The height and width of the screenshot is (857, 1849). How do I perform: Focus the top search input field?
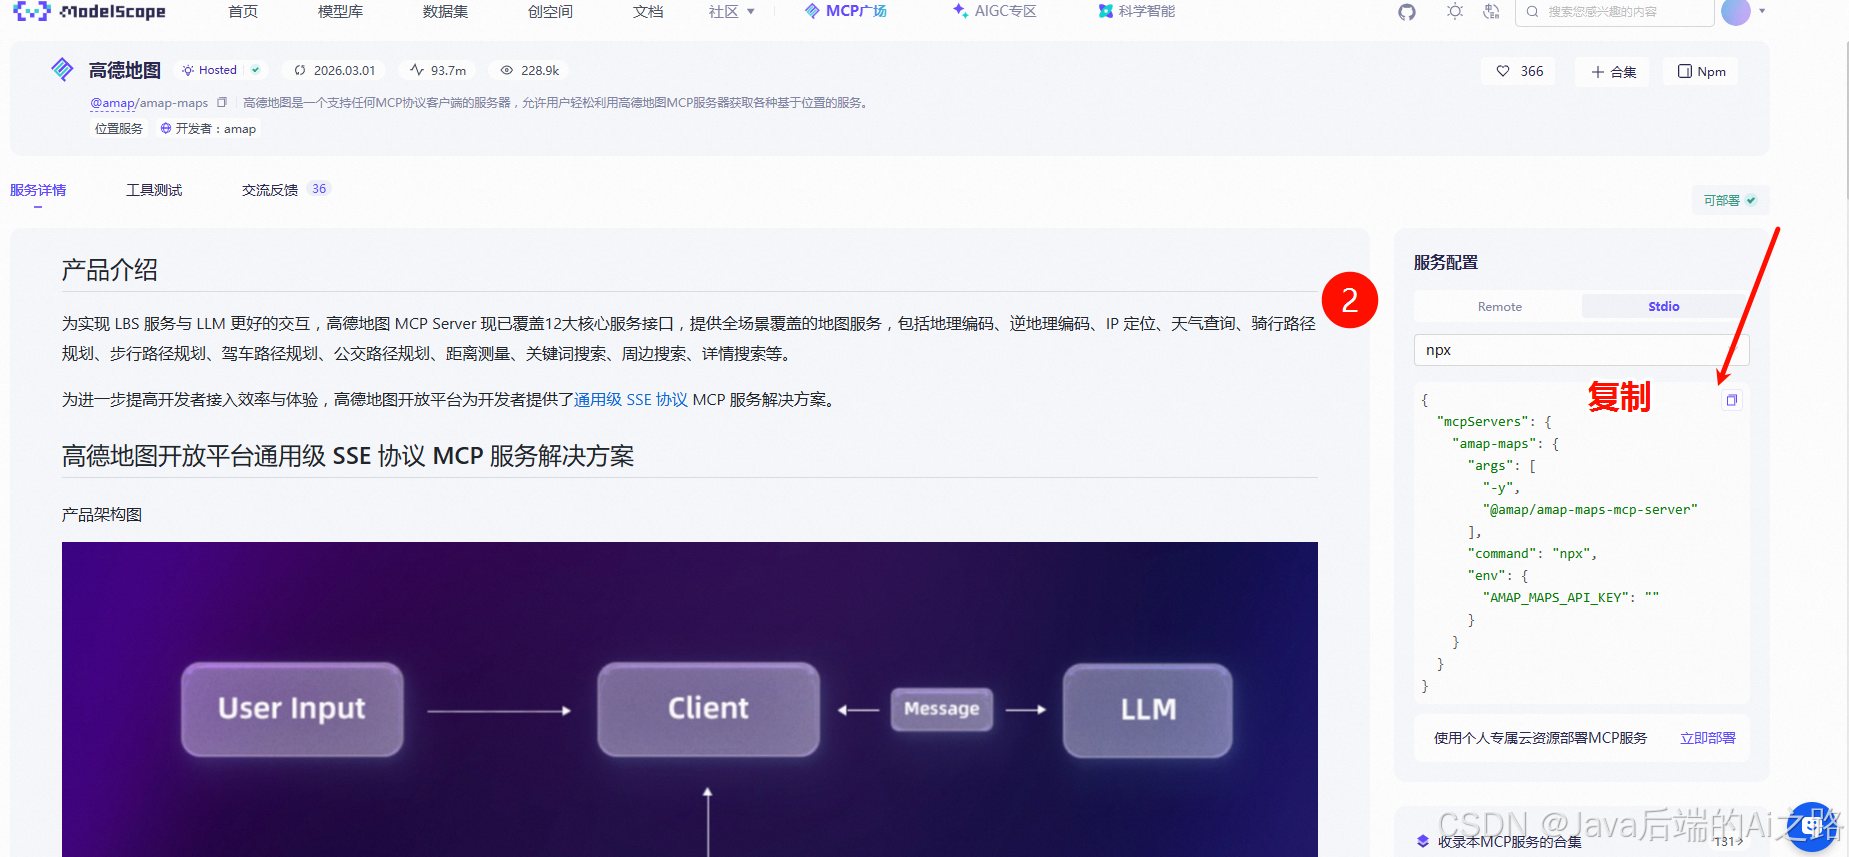[1615, 12]
